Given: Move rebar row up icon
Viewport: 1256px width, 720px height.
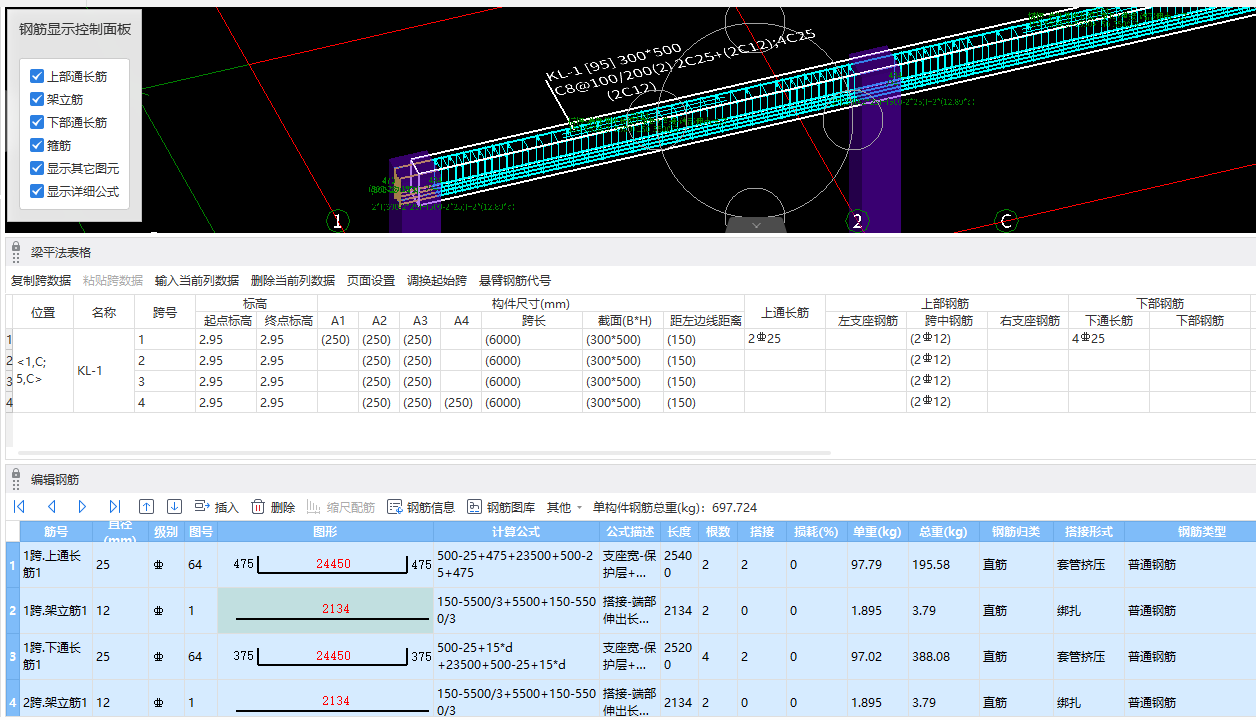Looking at the screenshot, I should [146, 507].
